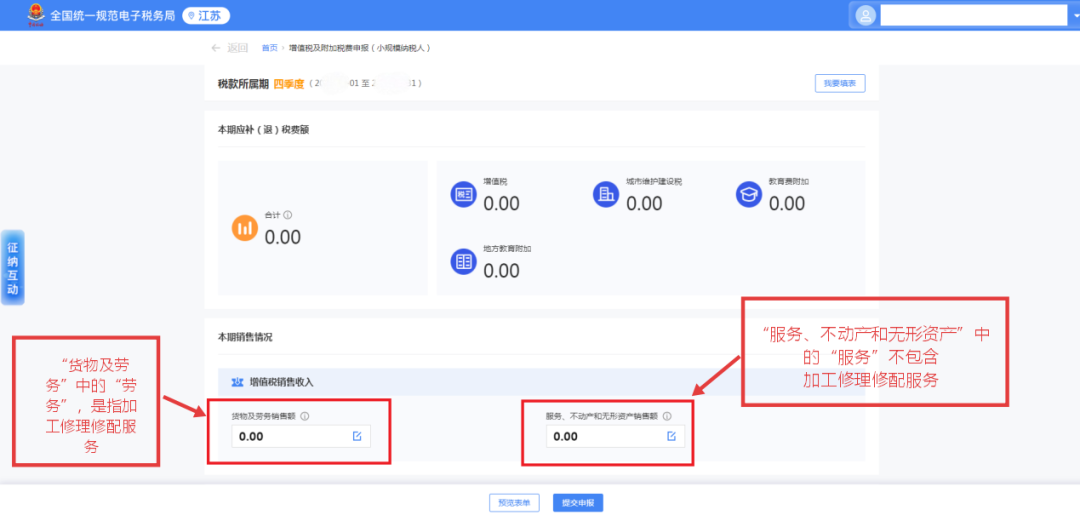This screenshot has width=1080, height=521.
Task: Click the 返回 back arrow link
Action: tap(229, 48)
